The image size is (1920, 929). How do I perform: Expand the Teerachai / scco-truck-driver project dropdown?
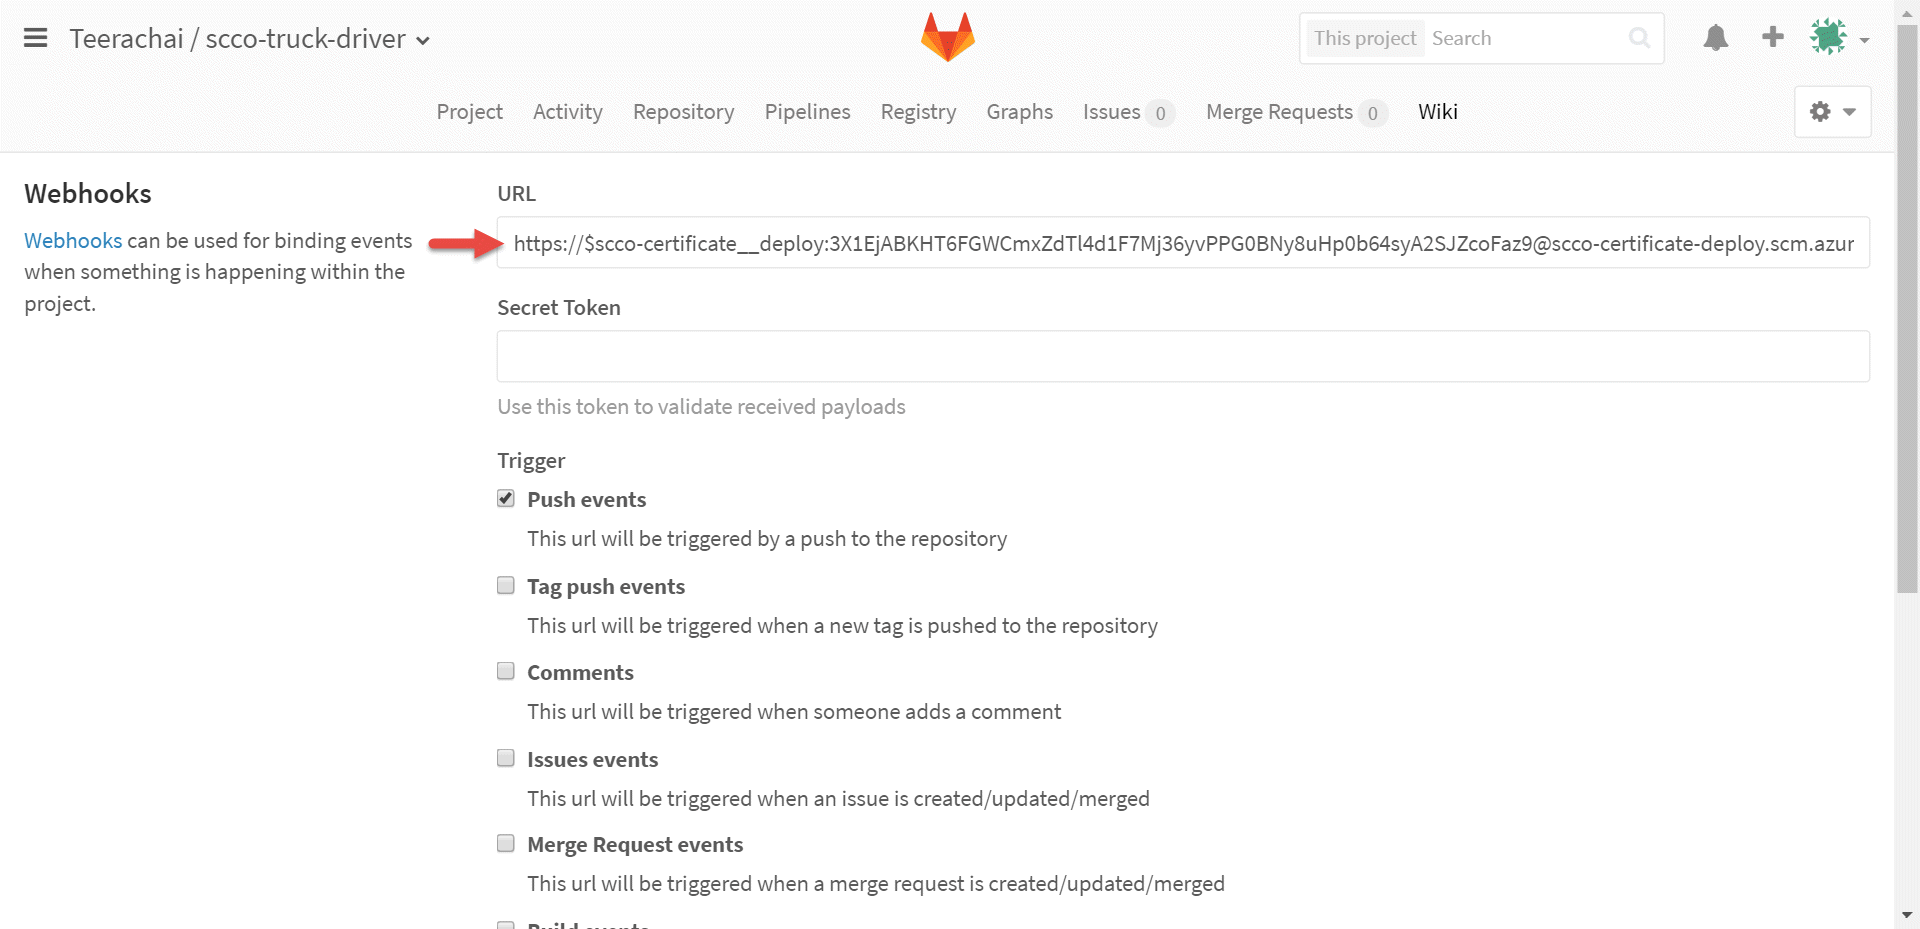pos(424,40)
